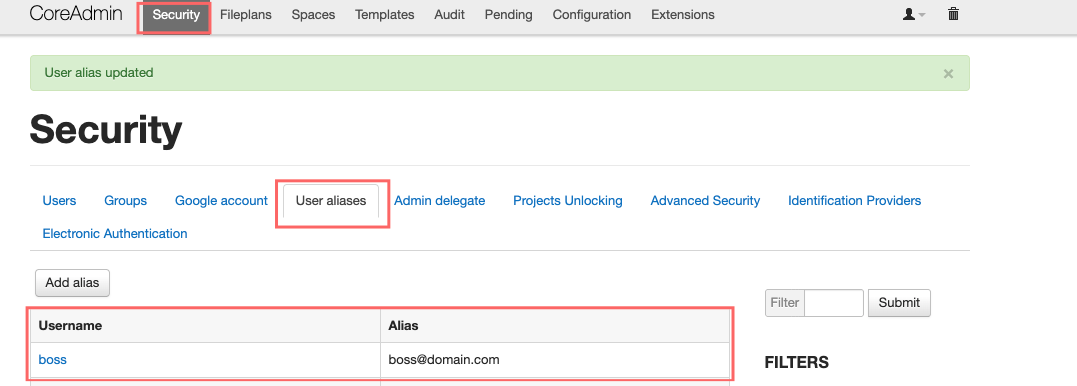Viewport: 1077px width, 386px height.
Task: Select the User aliases tab
Action: click(331, 201)
